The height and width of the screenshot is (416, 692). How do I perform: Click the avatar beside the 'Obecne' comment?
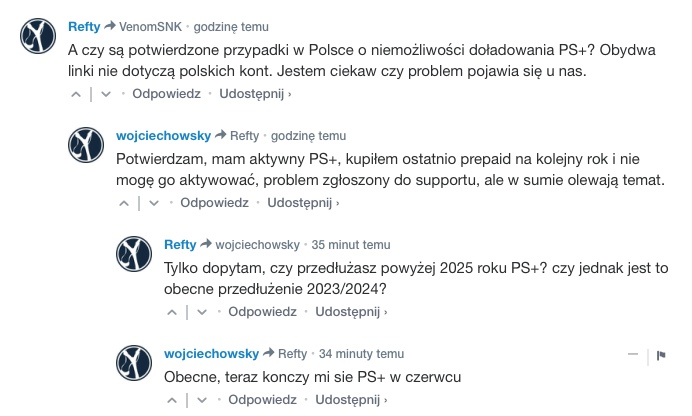click(x=134, y=363)
